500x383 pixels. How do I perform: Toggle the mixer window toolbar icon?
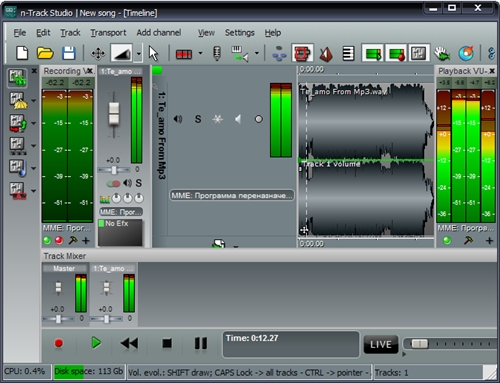pos(419,53)
